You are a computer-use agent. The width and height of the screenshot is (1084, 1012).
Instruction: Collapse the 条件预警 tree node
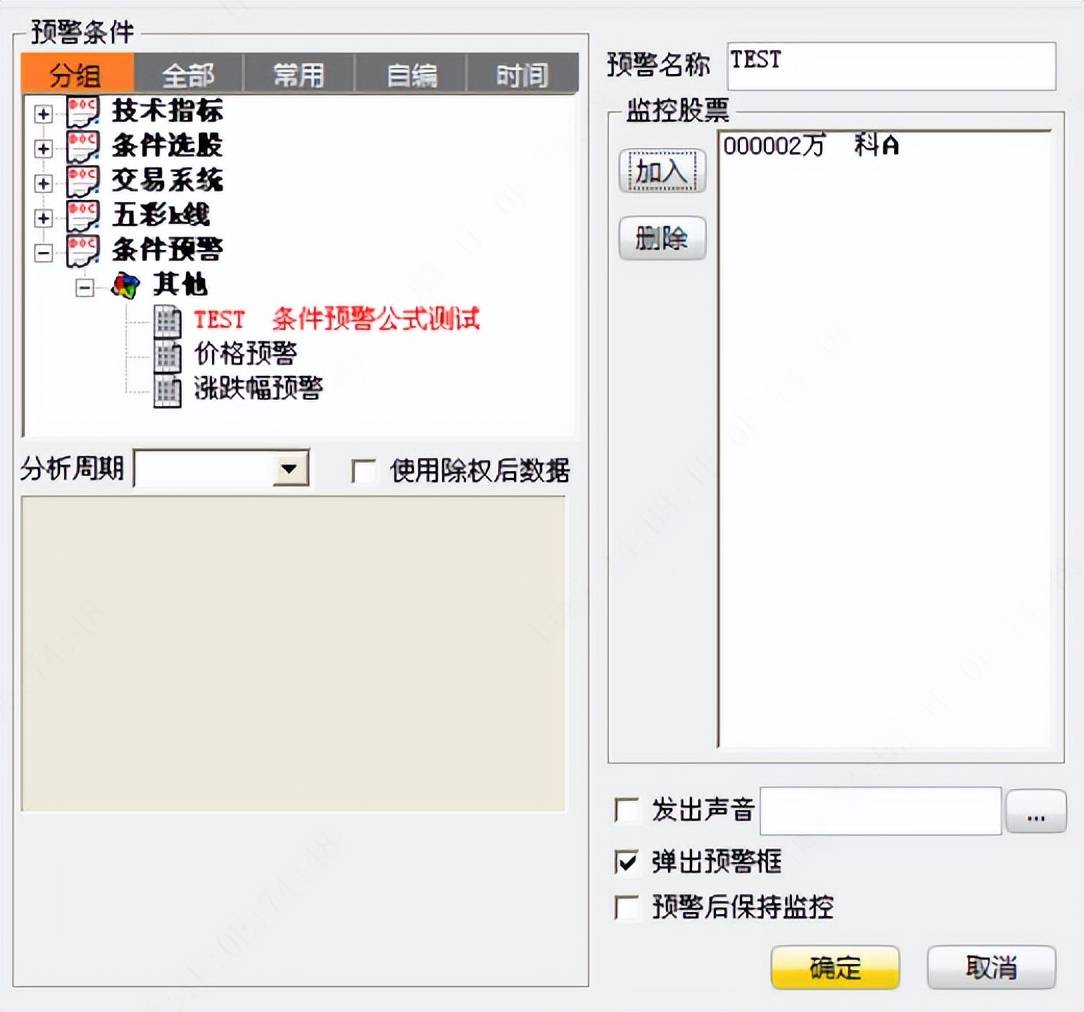coord(44,253)
